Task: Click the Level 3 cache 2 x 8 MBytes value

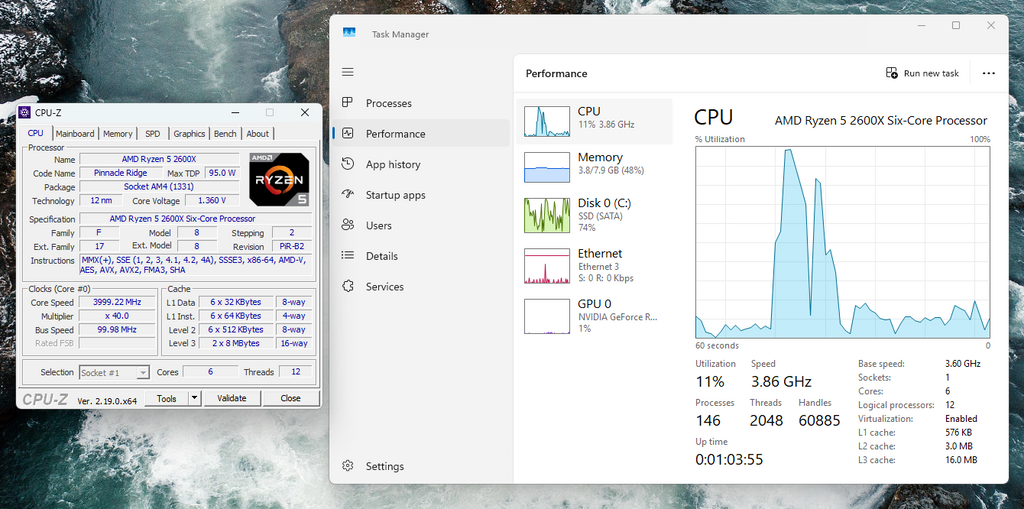Action: 235,343
